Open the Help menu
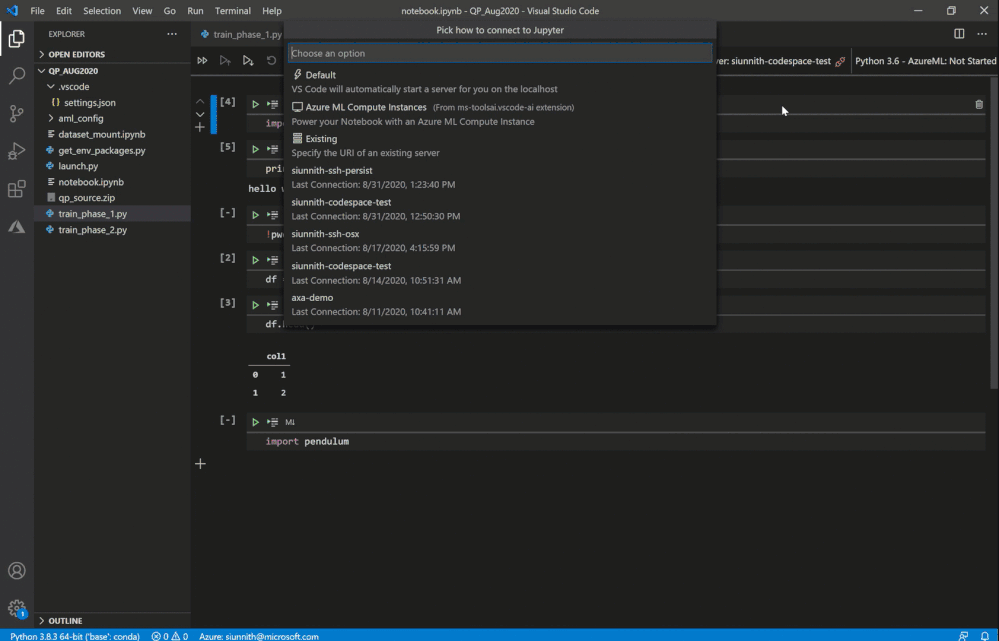This screenshot has width=999, height=641. click(271, 11)
